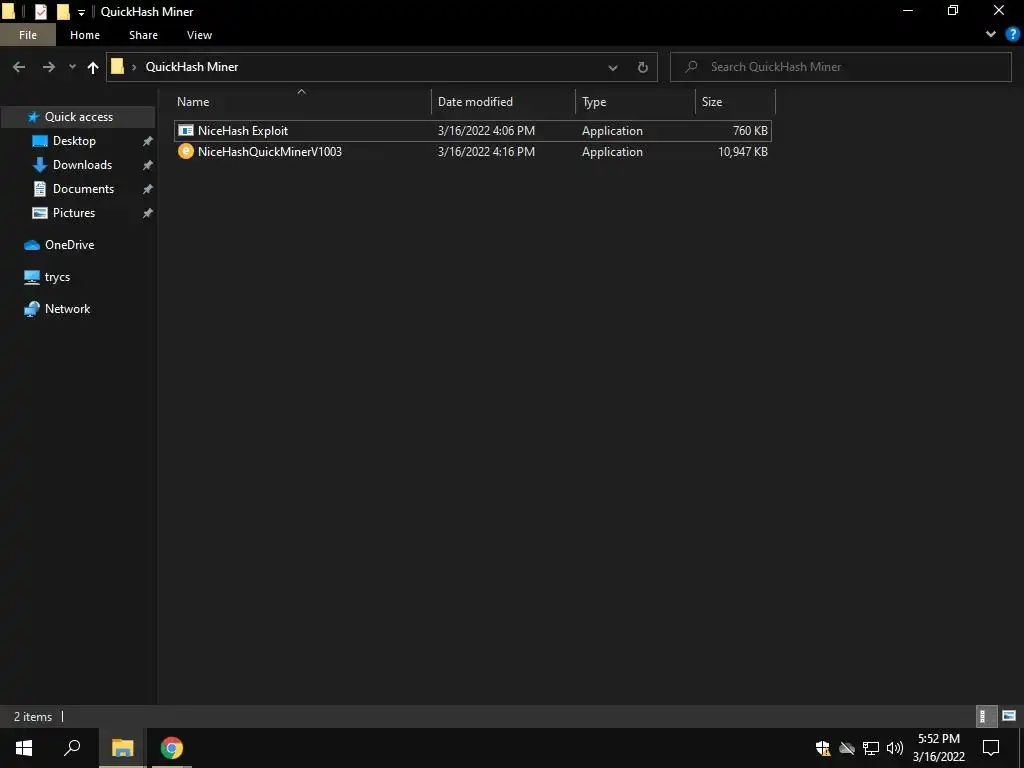
Task: Click the 3/16/2022 4:06 PM date cell
Action: click(x=486, y=131)
